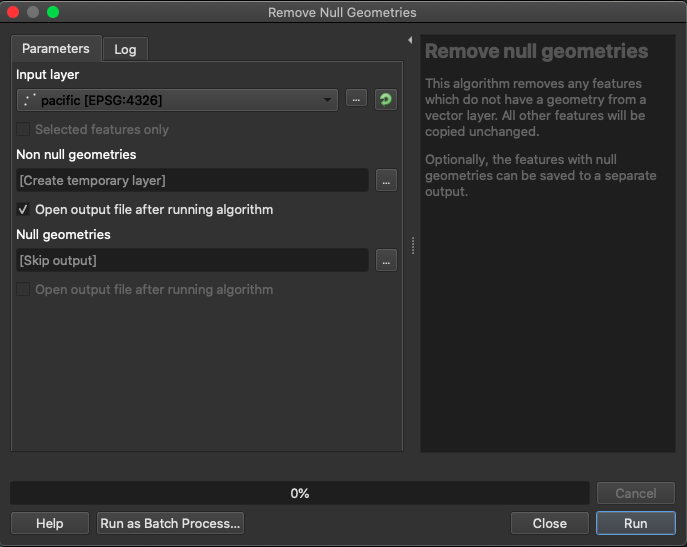Close the dialog with the red window button
This screenshot has width=687, height=547.
[13, 13]
